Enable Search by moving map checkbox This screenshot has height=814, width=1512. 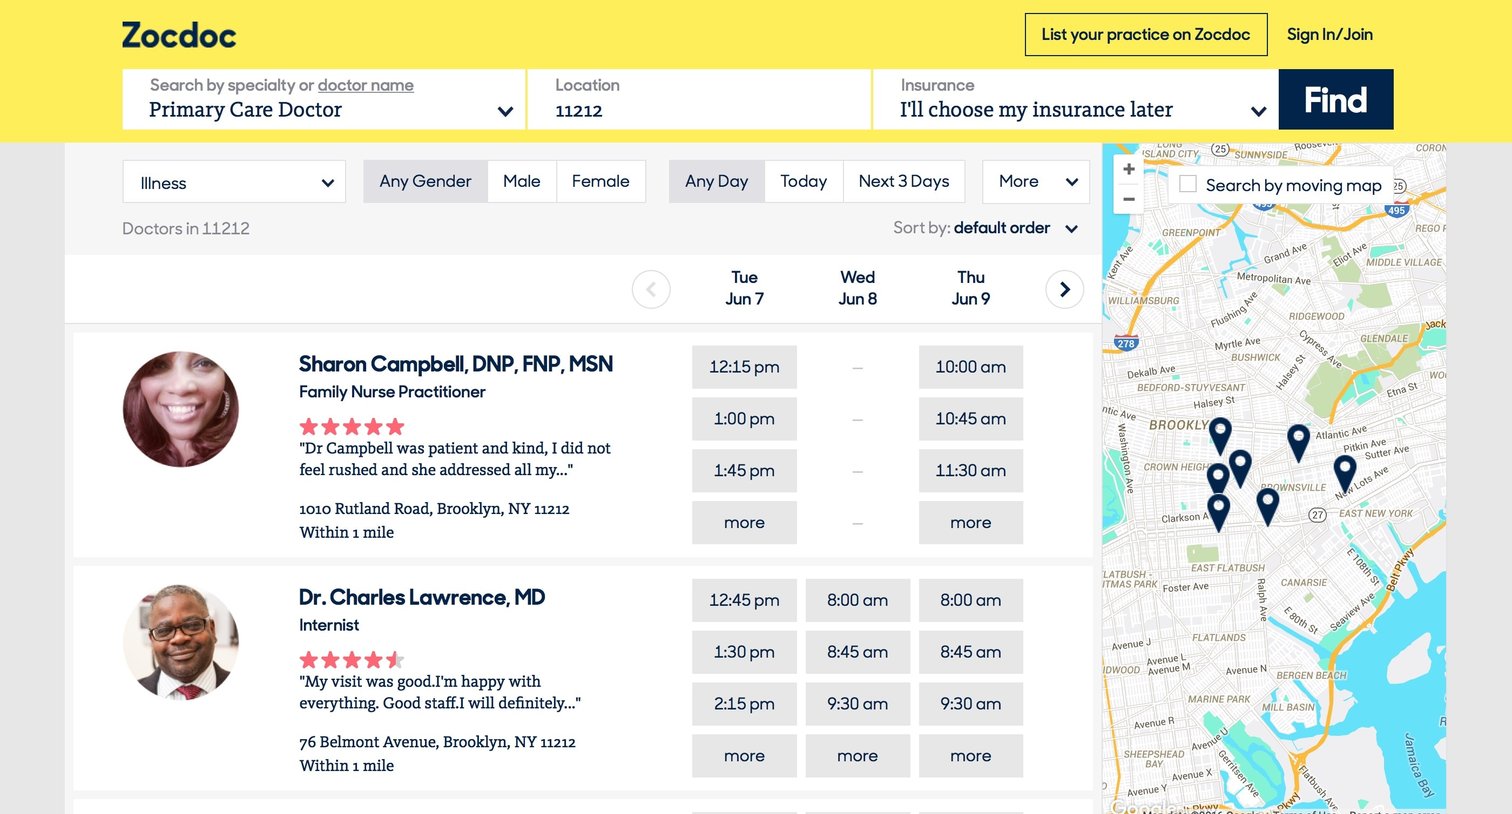1188,184
